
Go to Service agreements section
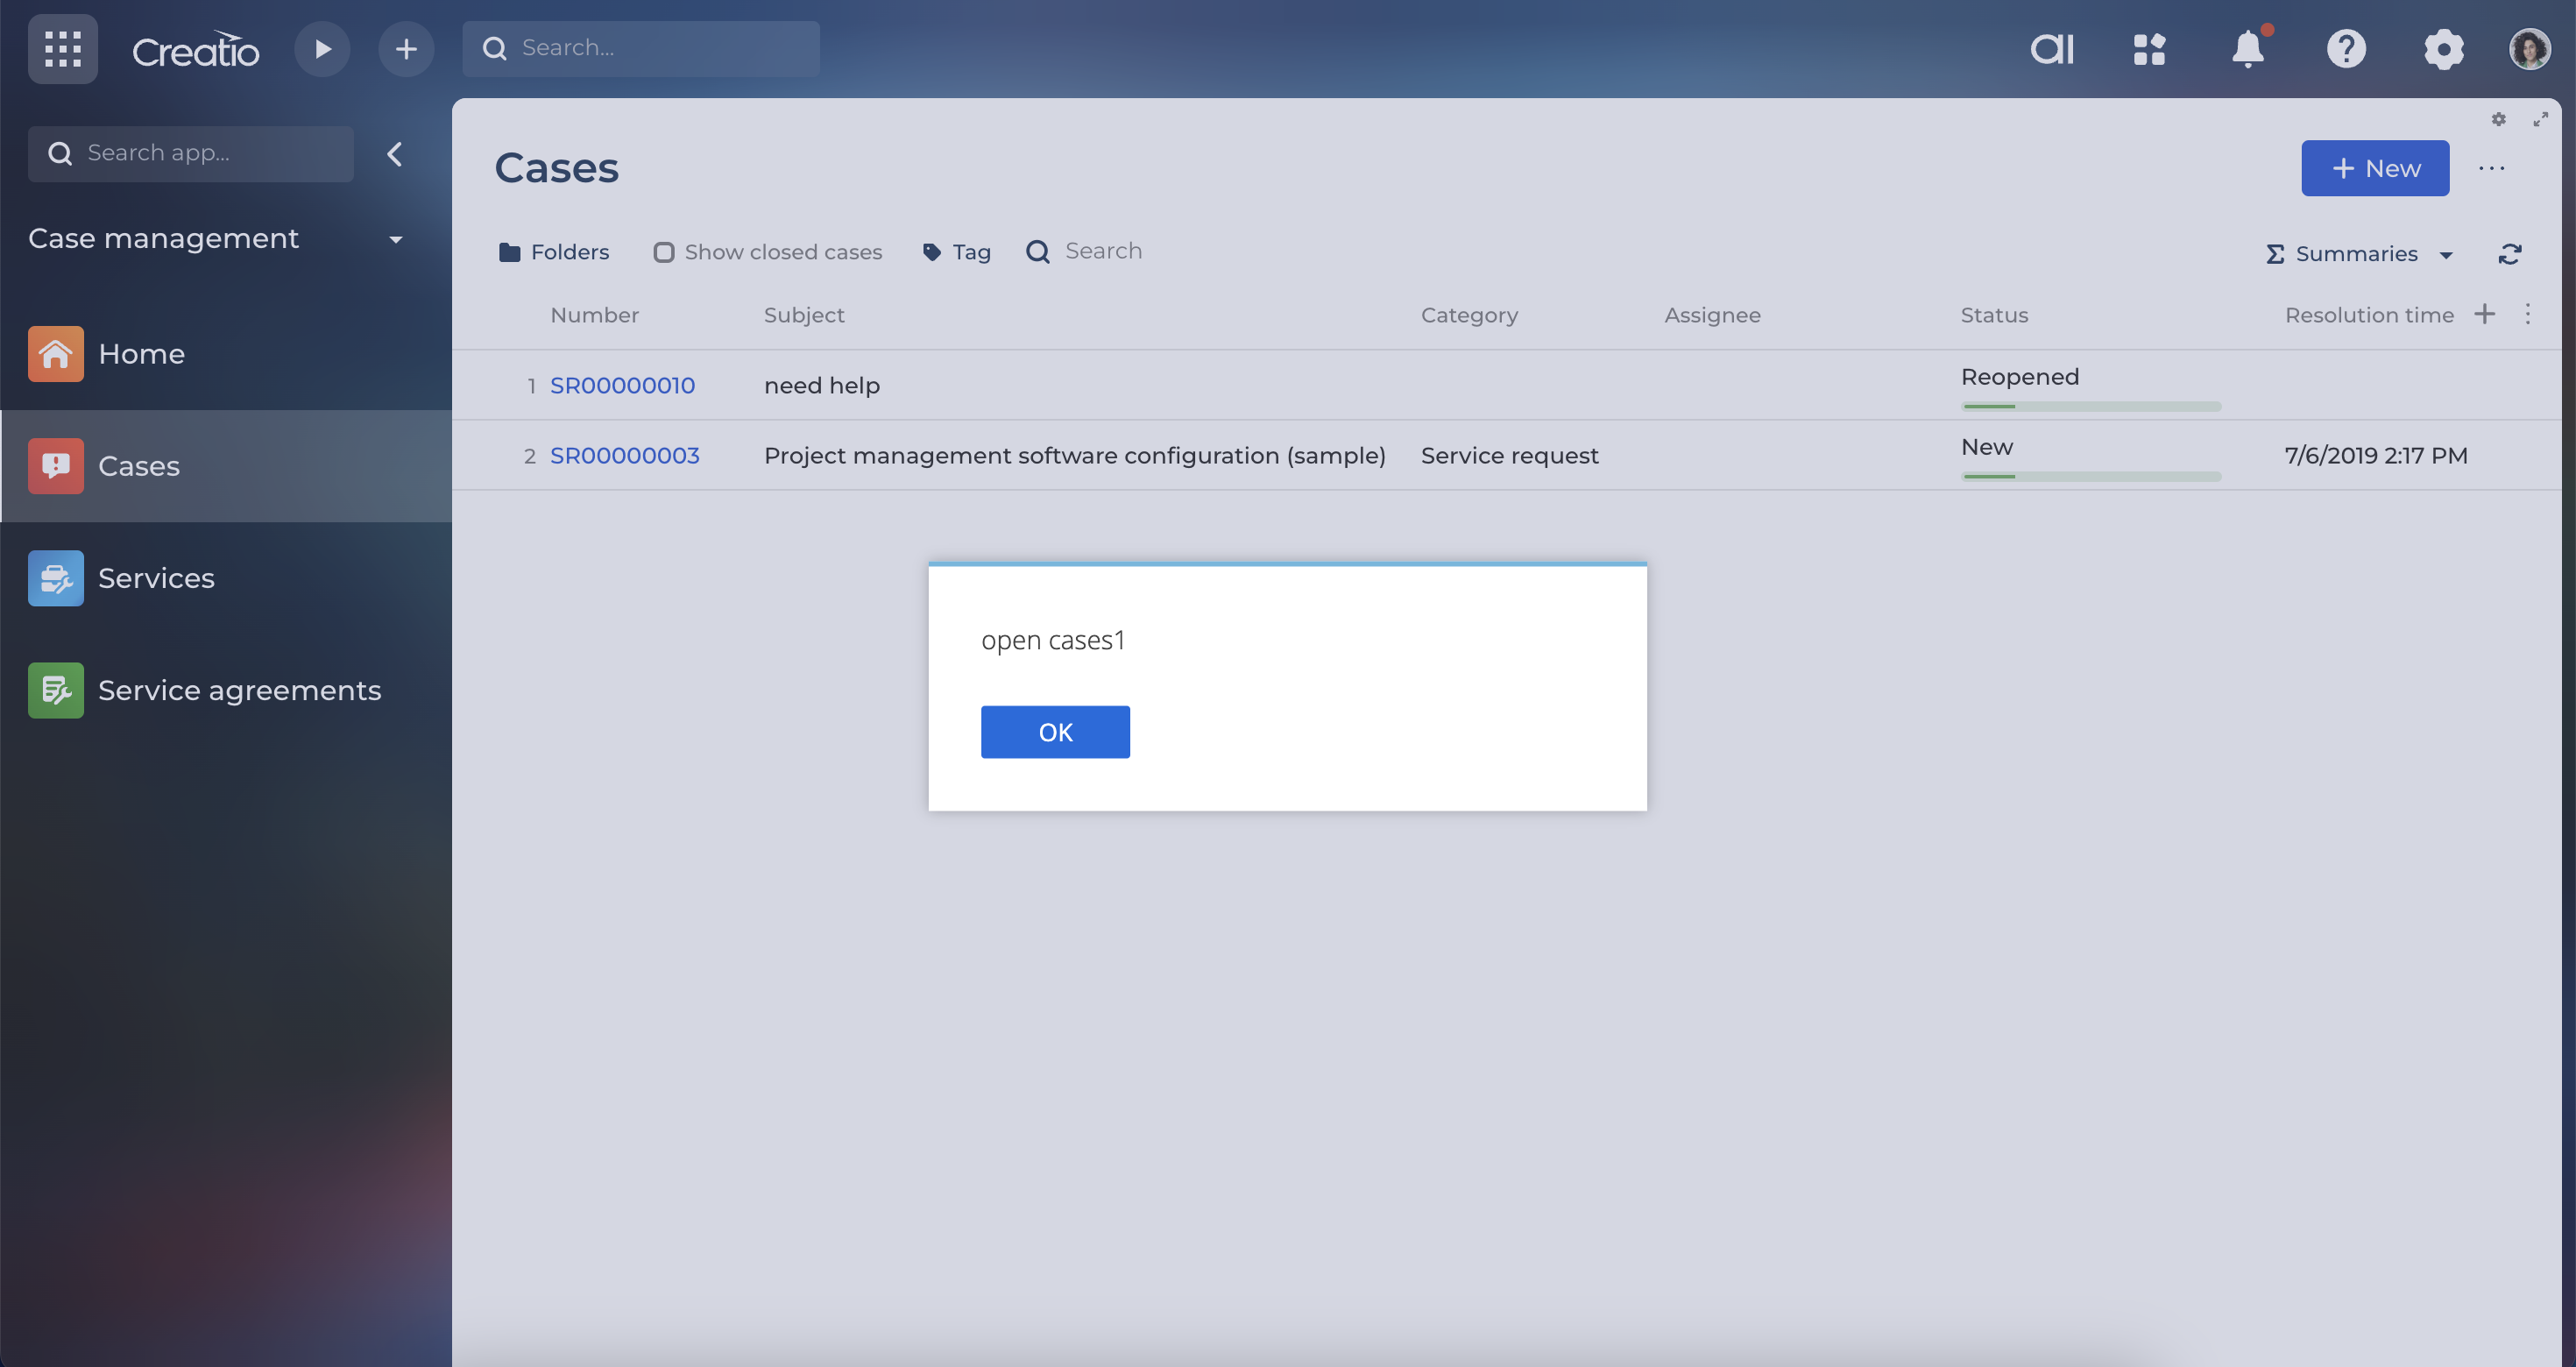[239, 690]
